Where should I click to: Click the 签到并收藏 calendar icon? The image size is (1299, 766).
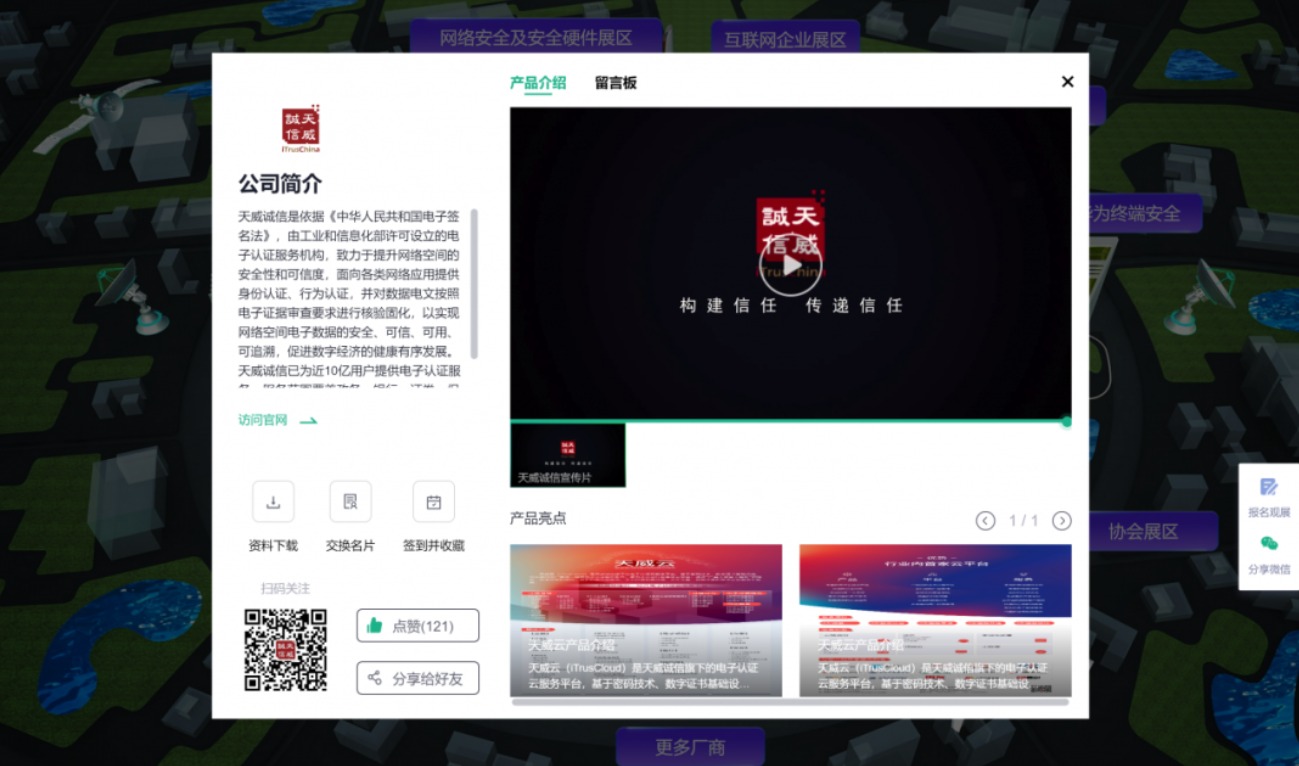[x=434, y=502]
